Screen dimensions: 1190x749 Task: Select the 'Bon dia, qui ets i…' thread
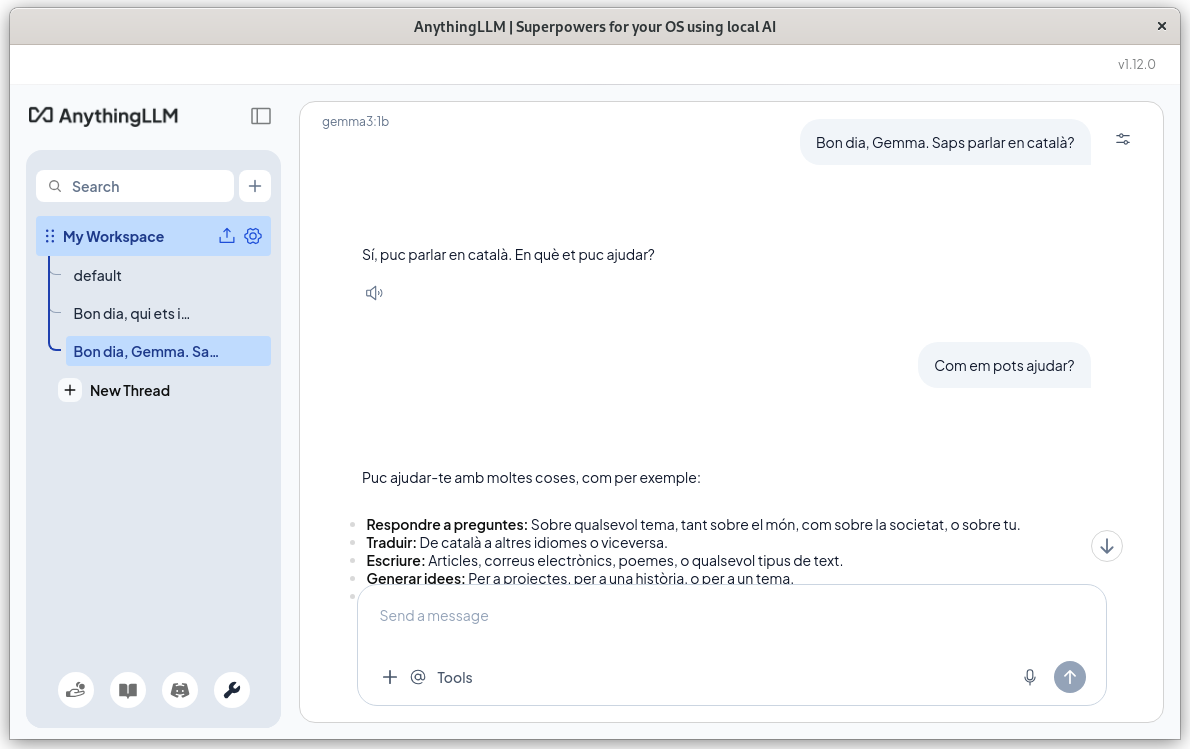tap(131, 313)
